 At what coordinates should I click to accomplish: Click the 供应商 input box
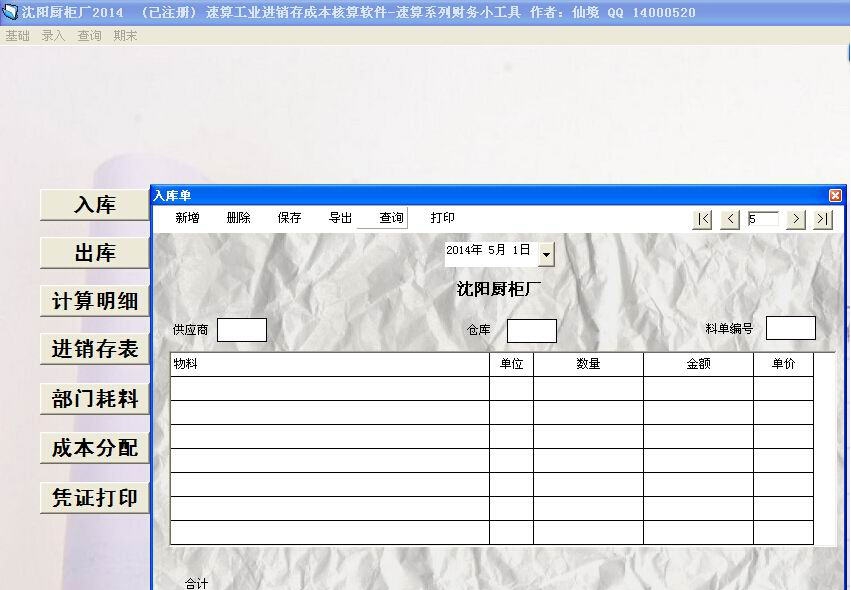[242, 330]
